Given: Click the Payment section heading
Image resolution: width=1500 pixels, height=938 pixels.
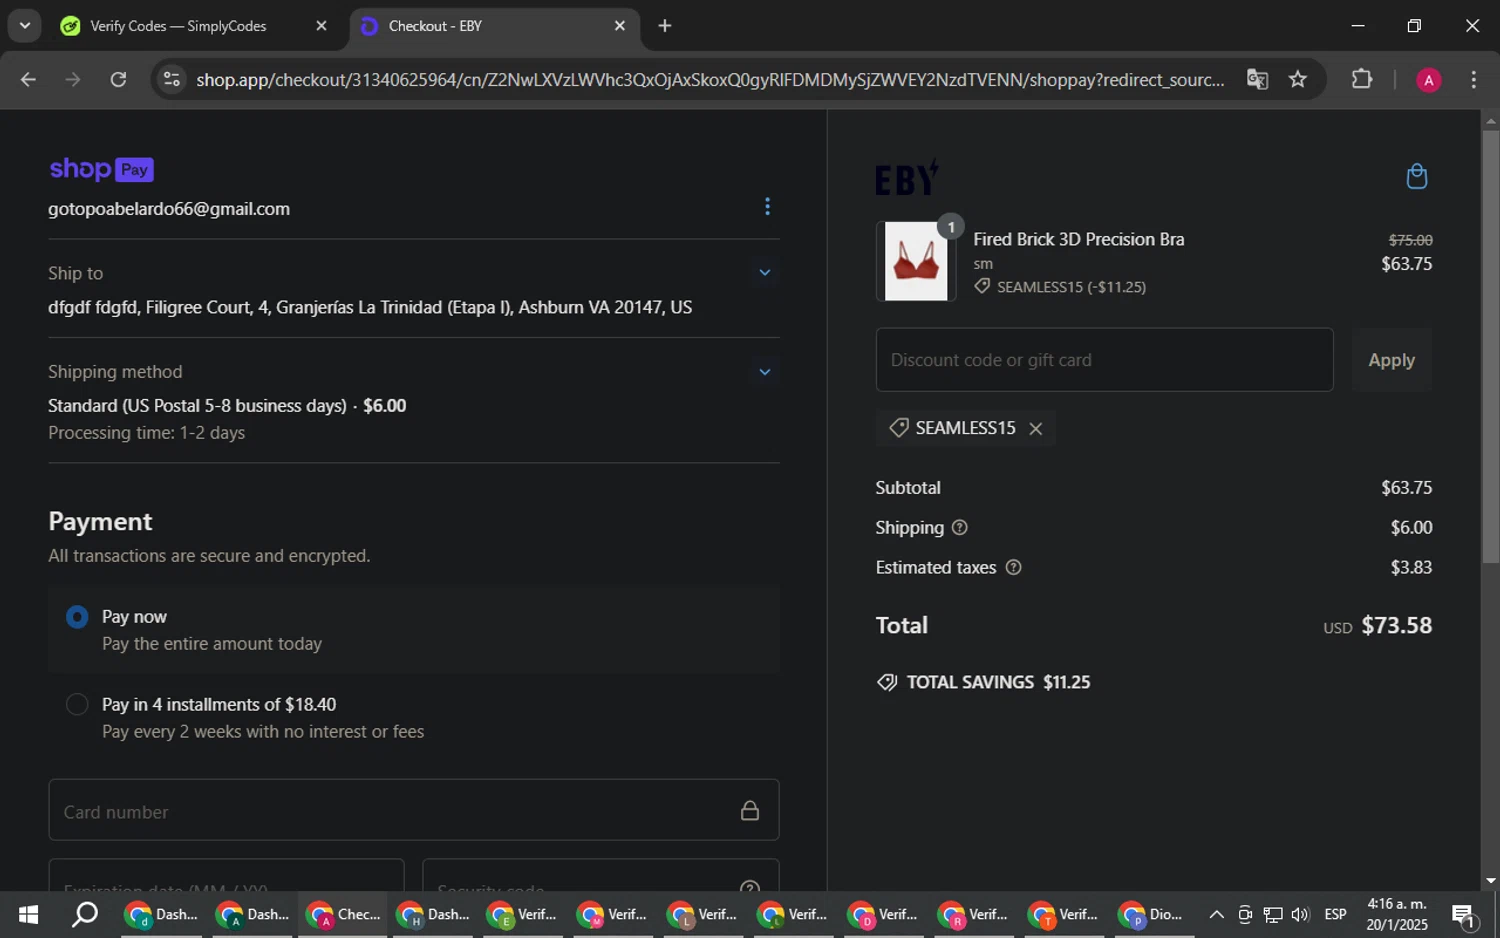Looking at the screenshot, I should [x=100, y=522].
